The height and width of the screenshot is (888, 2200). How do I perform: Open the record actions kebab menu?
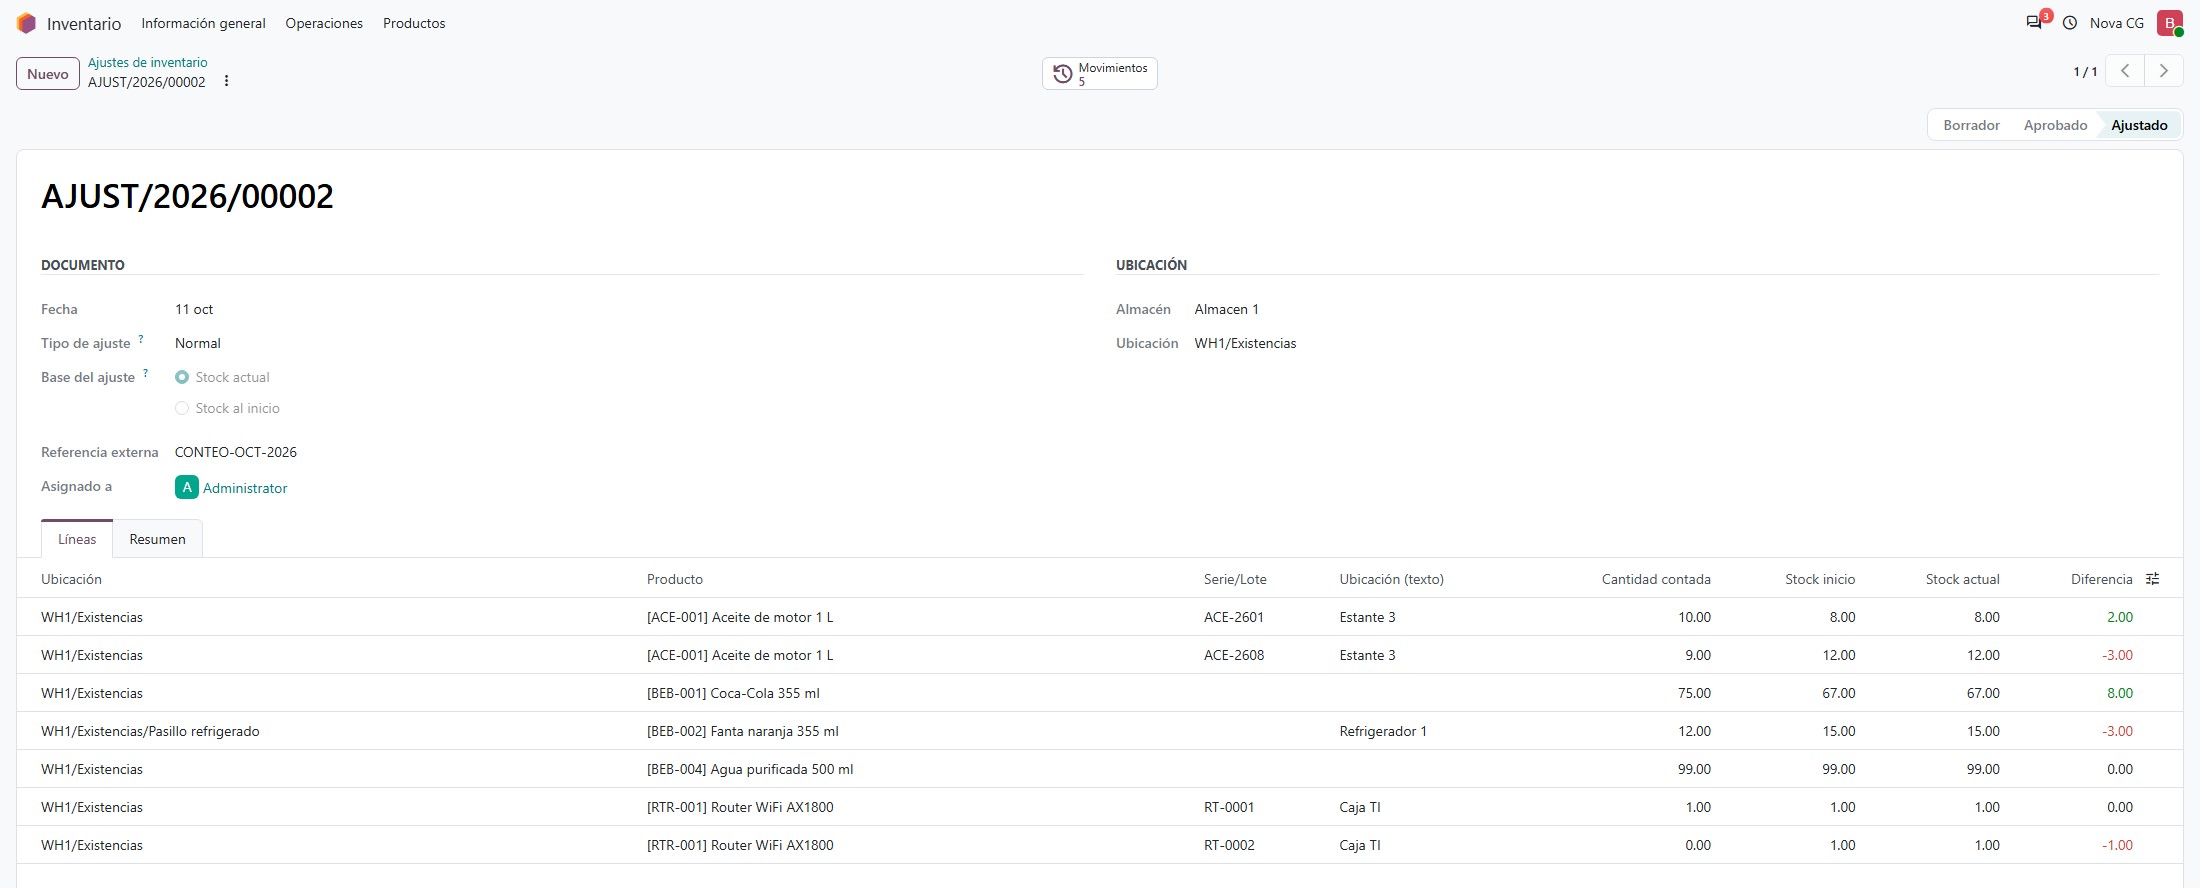[226, 81]
